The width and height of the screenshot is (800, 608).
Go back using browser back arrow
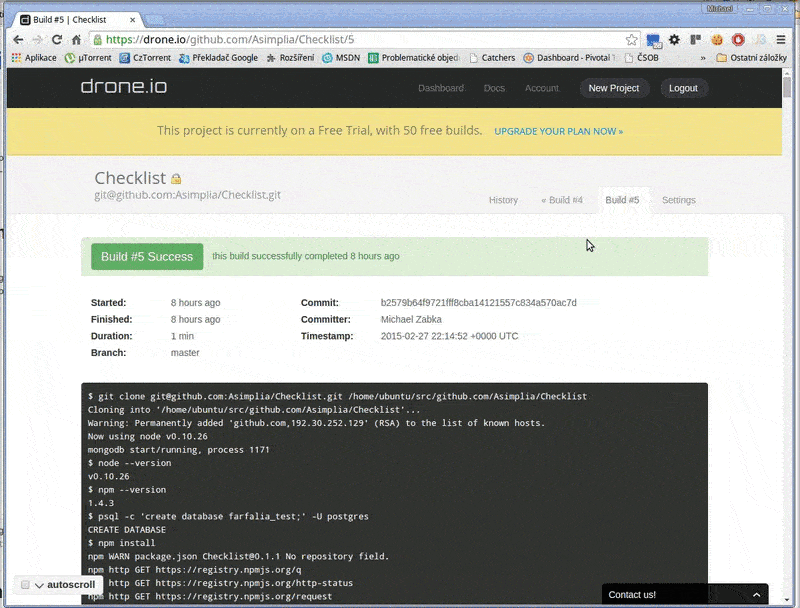pyautogui.click(x=18, y=40)
